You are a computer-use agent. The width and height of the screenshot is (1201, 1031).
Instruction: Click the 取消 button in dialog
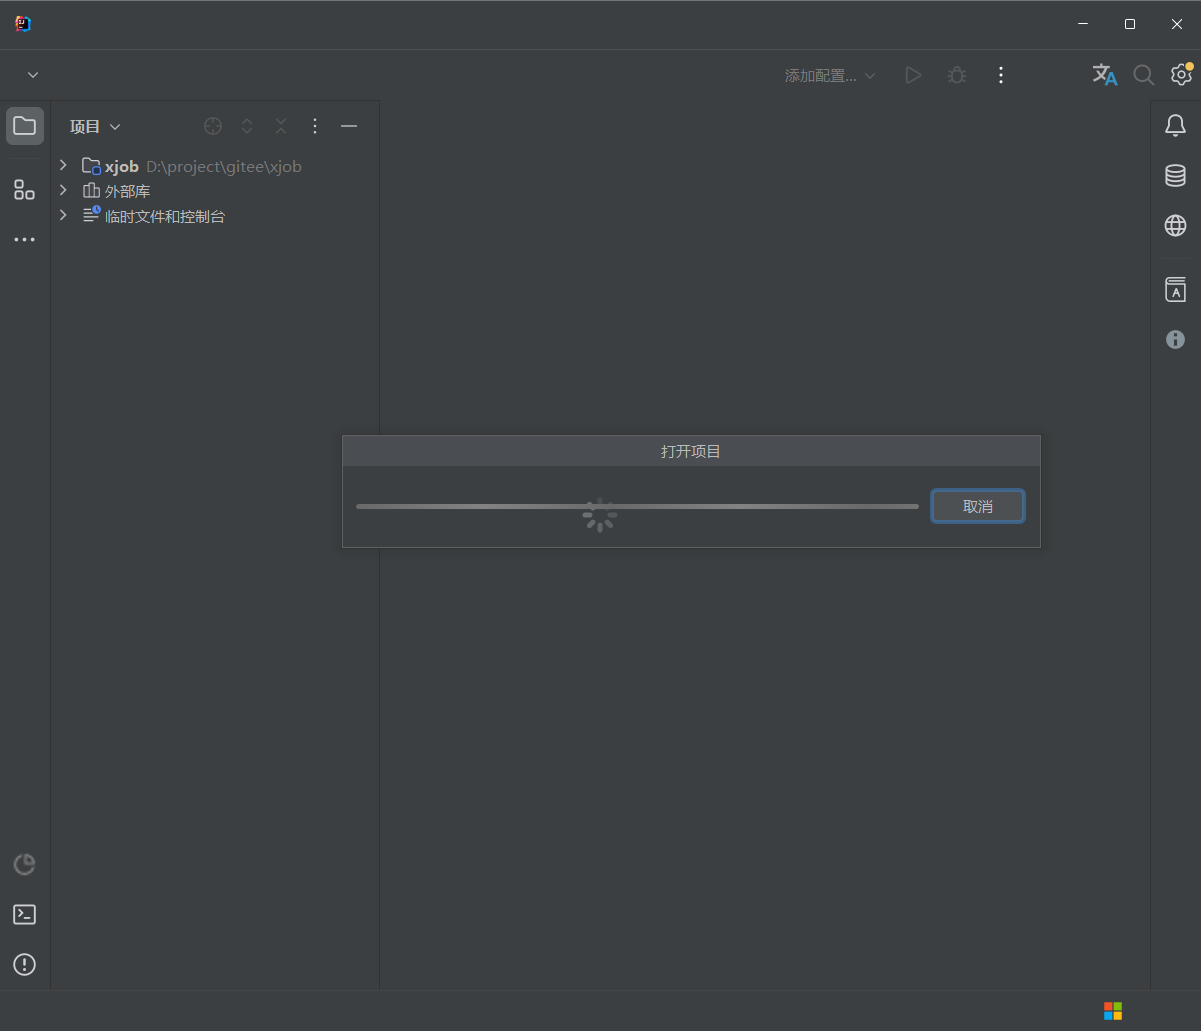point(977,506)
